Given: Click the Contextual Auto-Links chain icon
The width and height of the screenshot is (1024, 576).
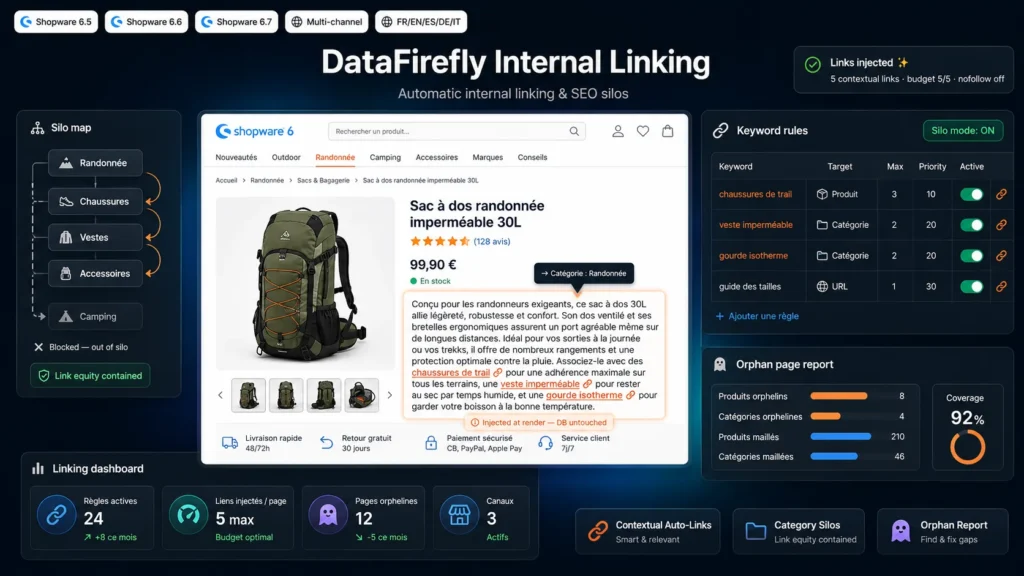Looking at the screenshot, I should (x=598, y=531).
